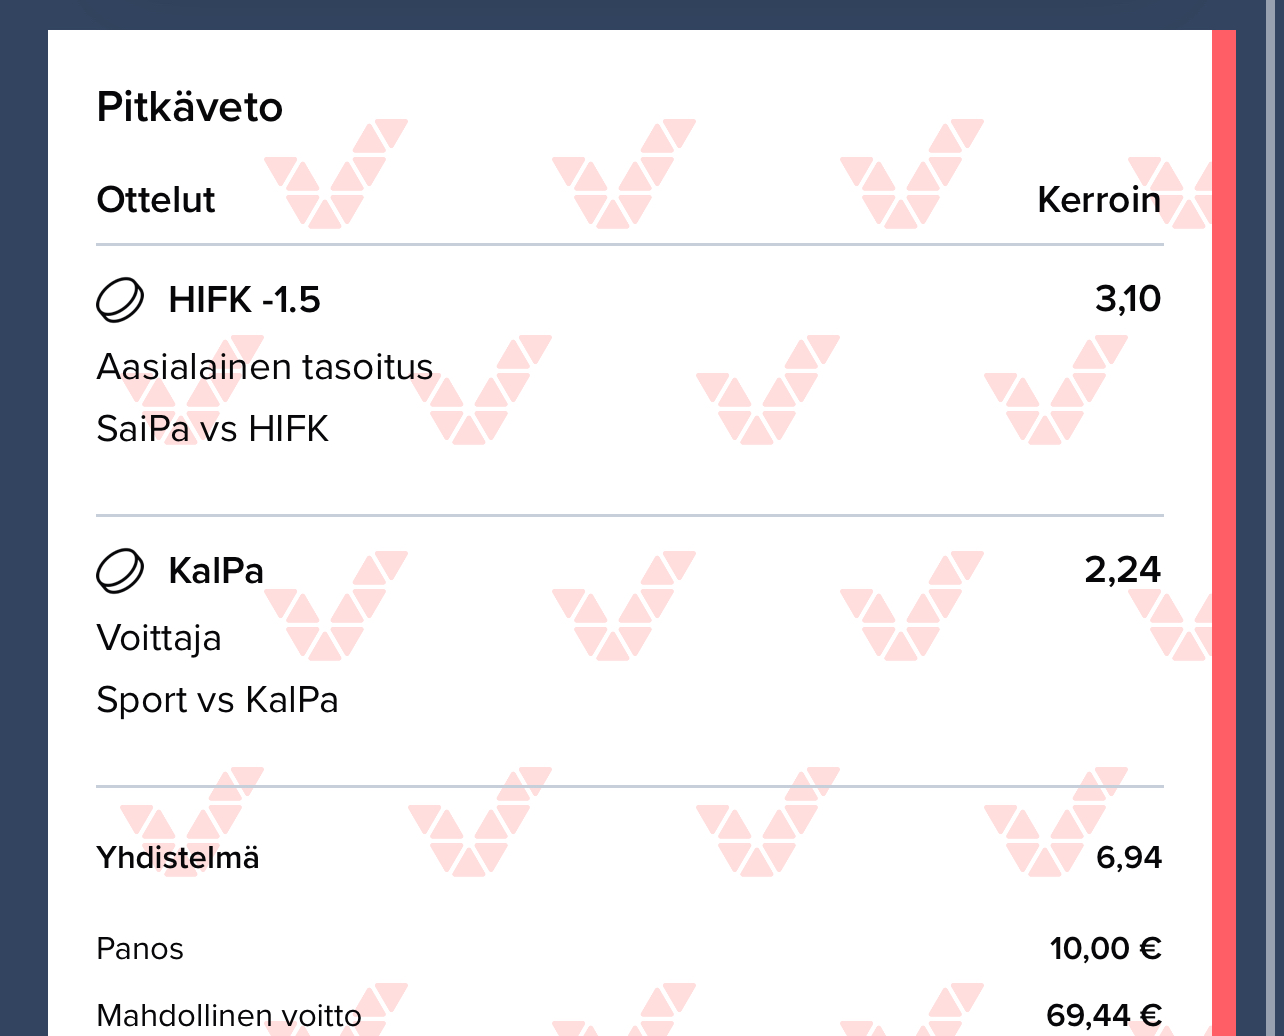Click the Mahdollinen voitto label
1284x1036 pixels.
(229, 1016)
